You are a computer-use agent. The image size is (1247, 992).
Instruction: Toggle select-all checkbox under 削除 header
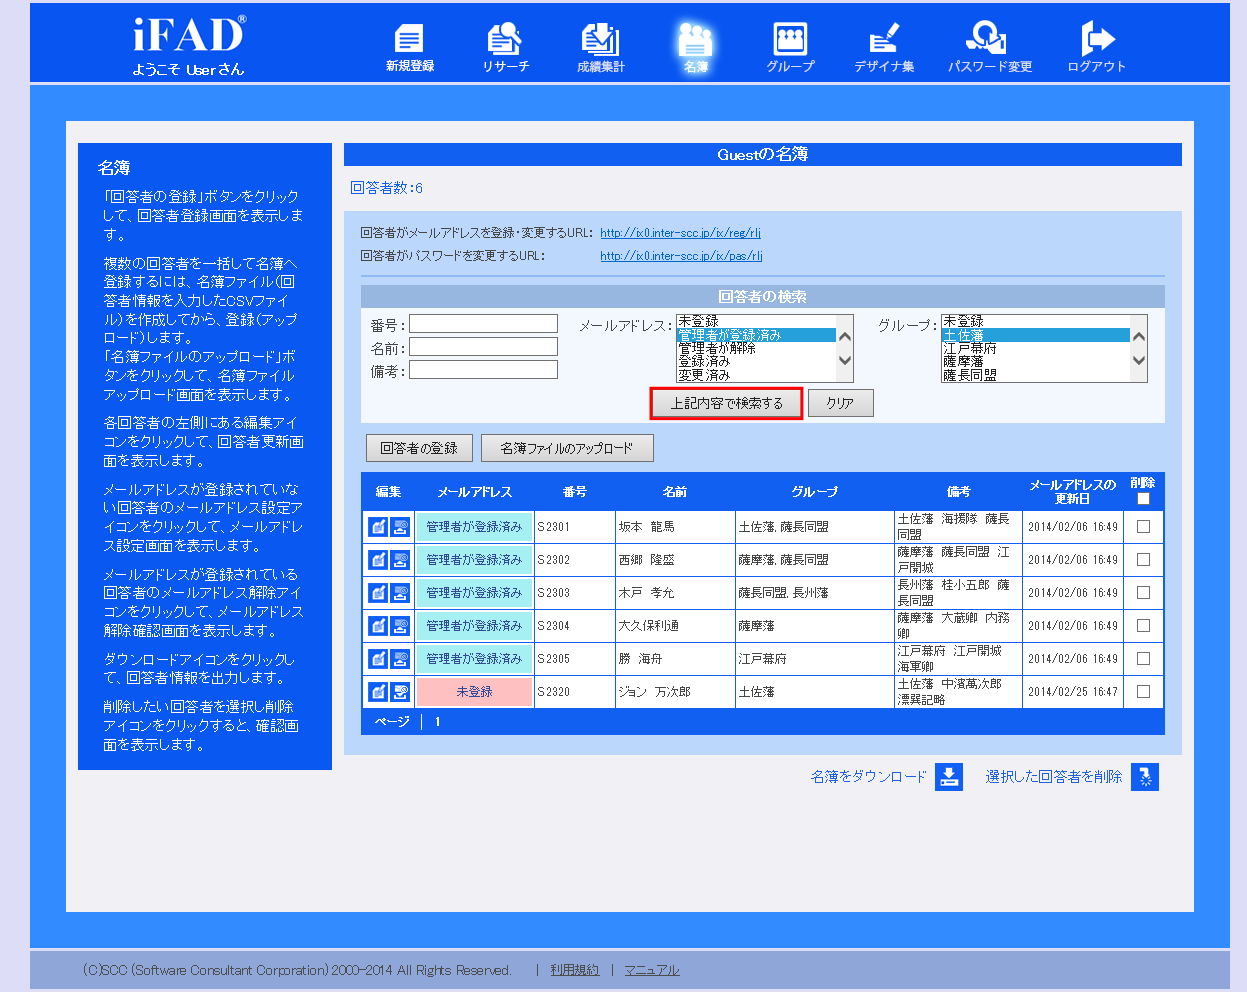1143,498
